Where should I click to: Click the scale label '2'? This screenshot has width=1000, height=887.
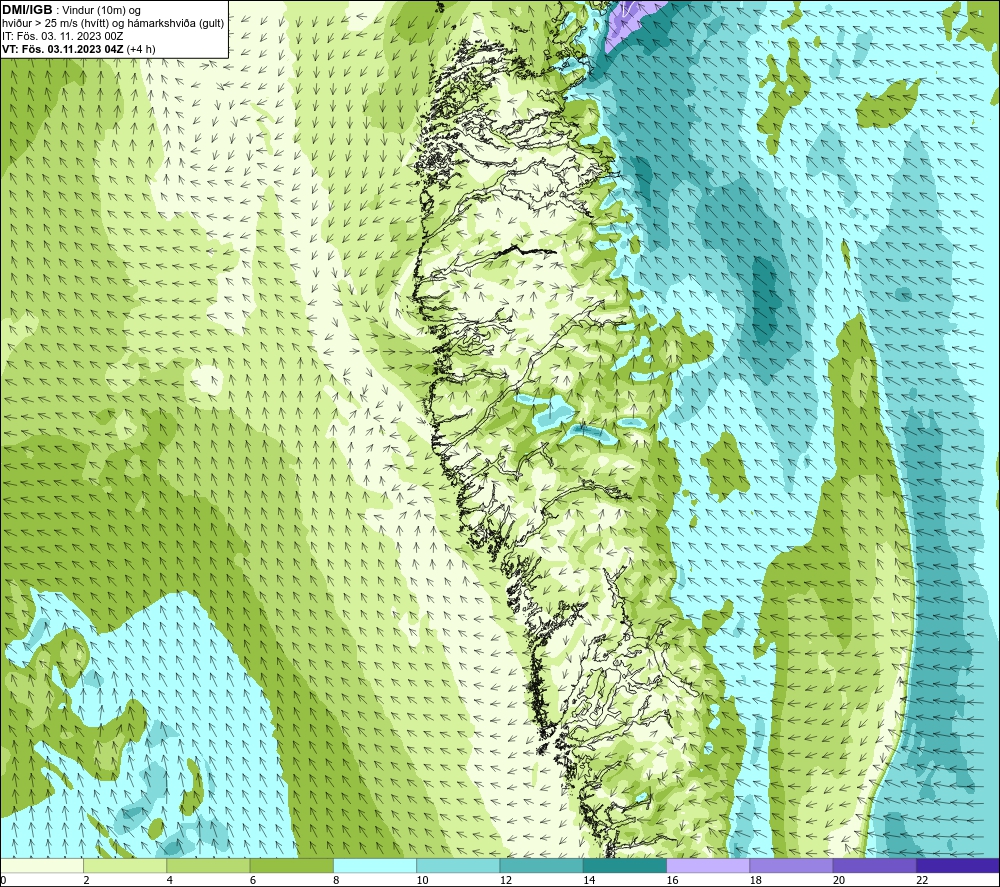point(86,880)
